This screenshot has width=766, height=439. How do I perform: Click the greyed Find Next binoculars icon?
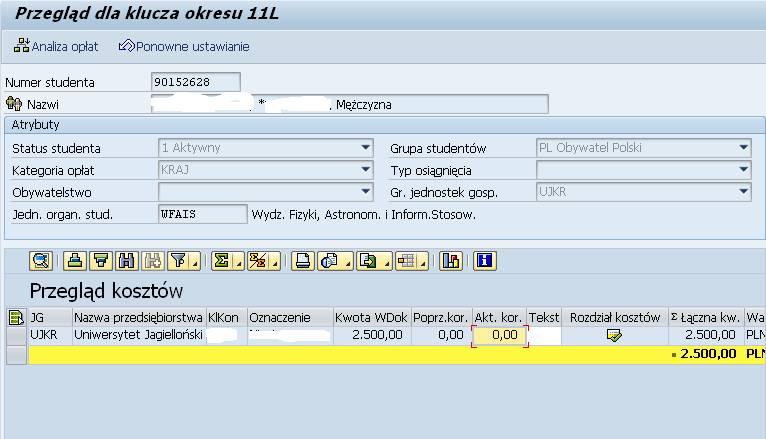(x=152, y=261)
